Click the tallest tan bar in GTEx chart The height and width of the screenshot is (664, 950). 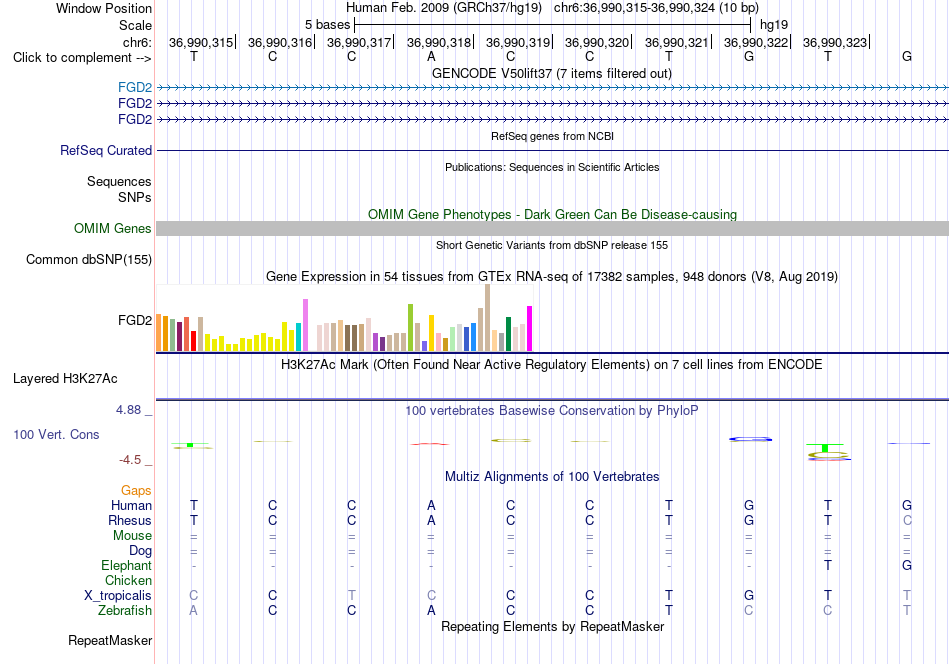click(x=487, y=317)
